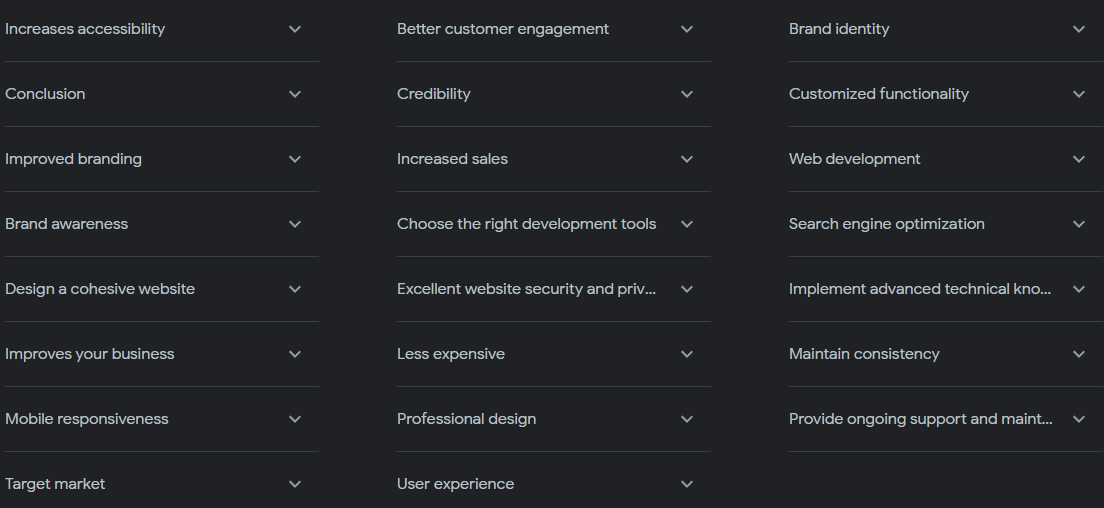Image resolution: width=1104 pixels, height=508 pixels.
Task: Click the Search engine optimization arrow
Action: [x=1079, y=224]
